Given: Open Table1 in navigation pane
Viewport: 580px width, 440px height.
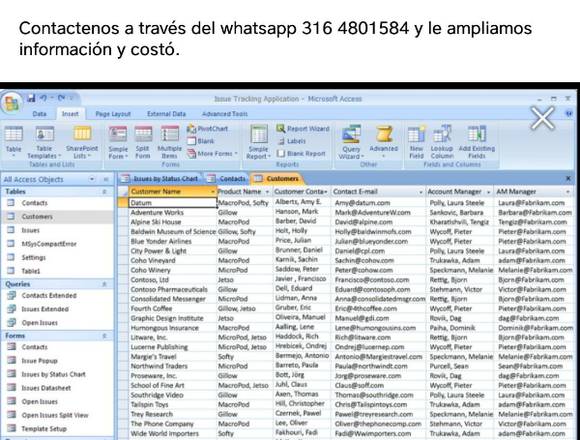Looking at the screenshot, I should pos(31,271).
